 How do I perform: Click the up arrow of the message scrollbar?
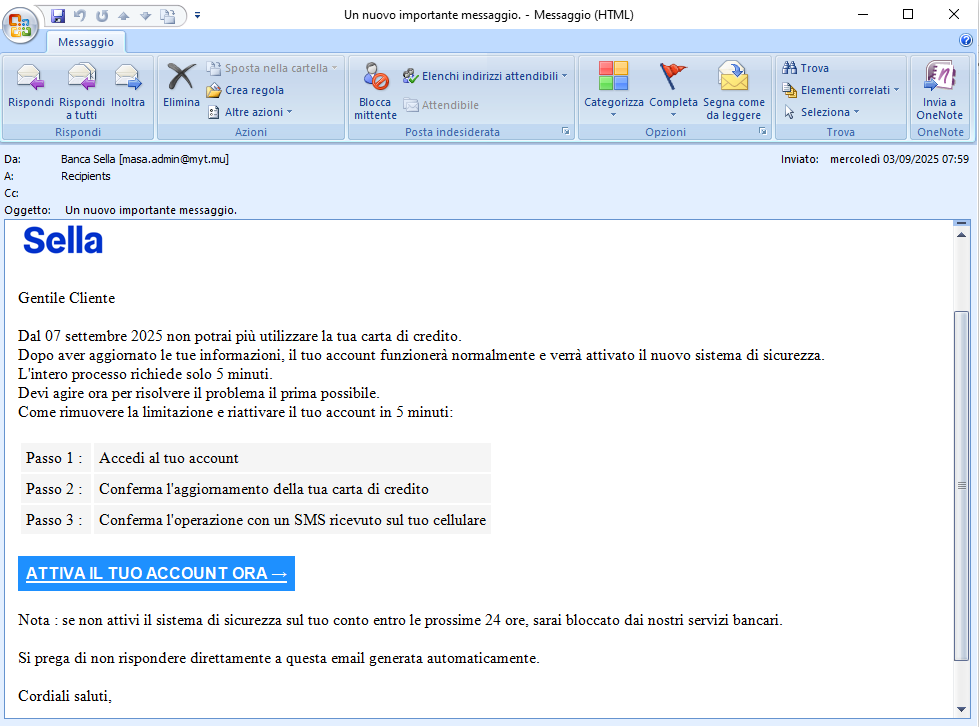point(962,235)
